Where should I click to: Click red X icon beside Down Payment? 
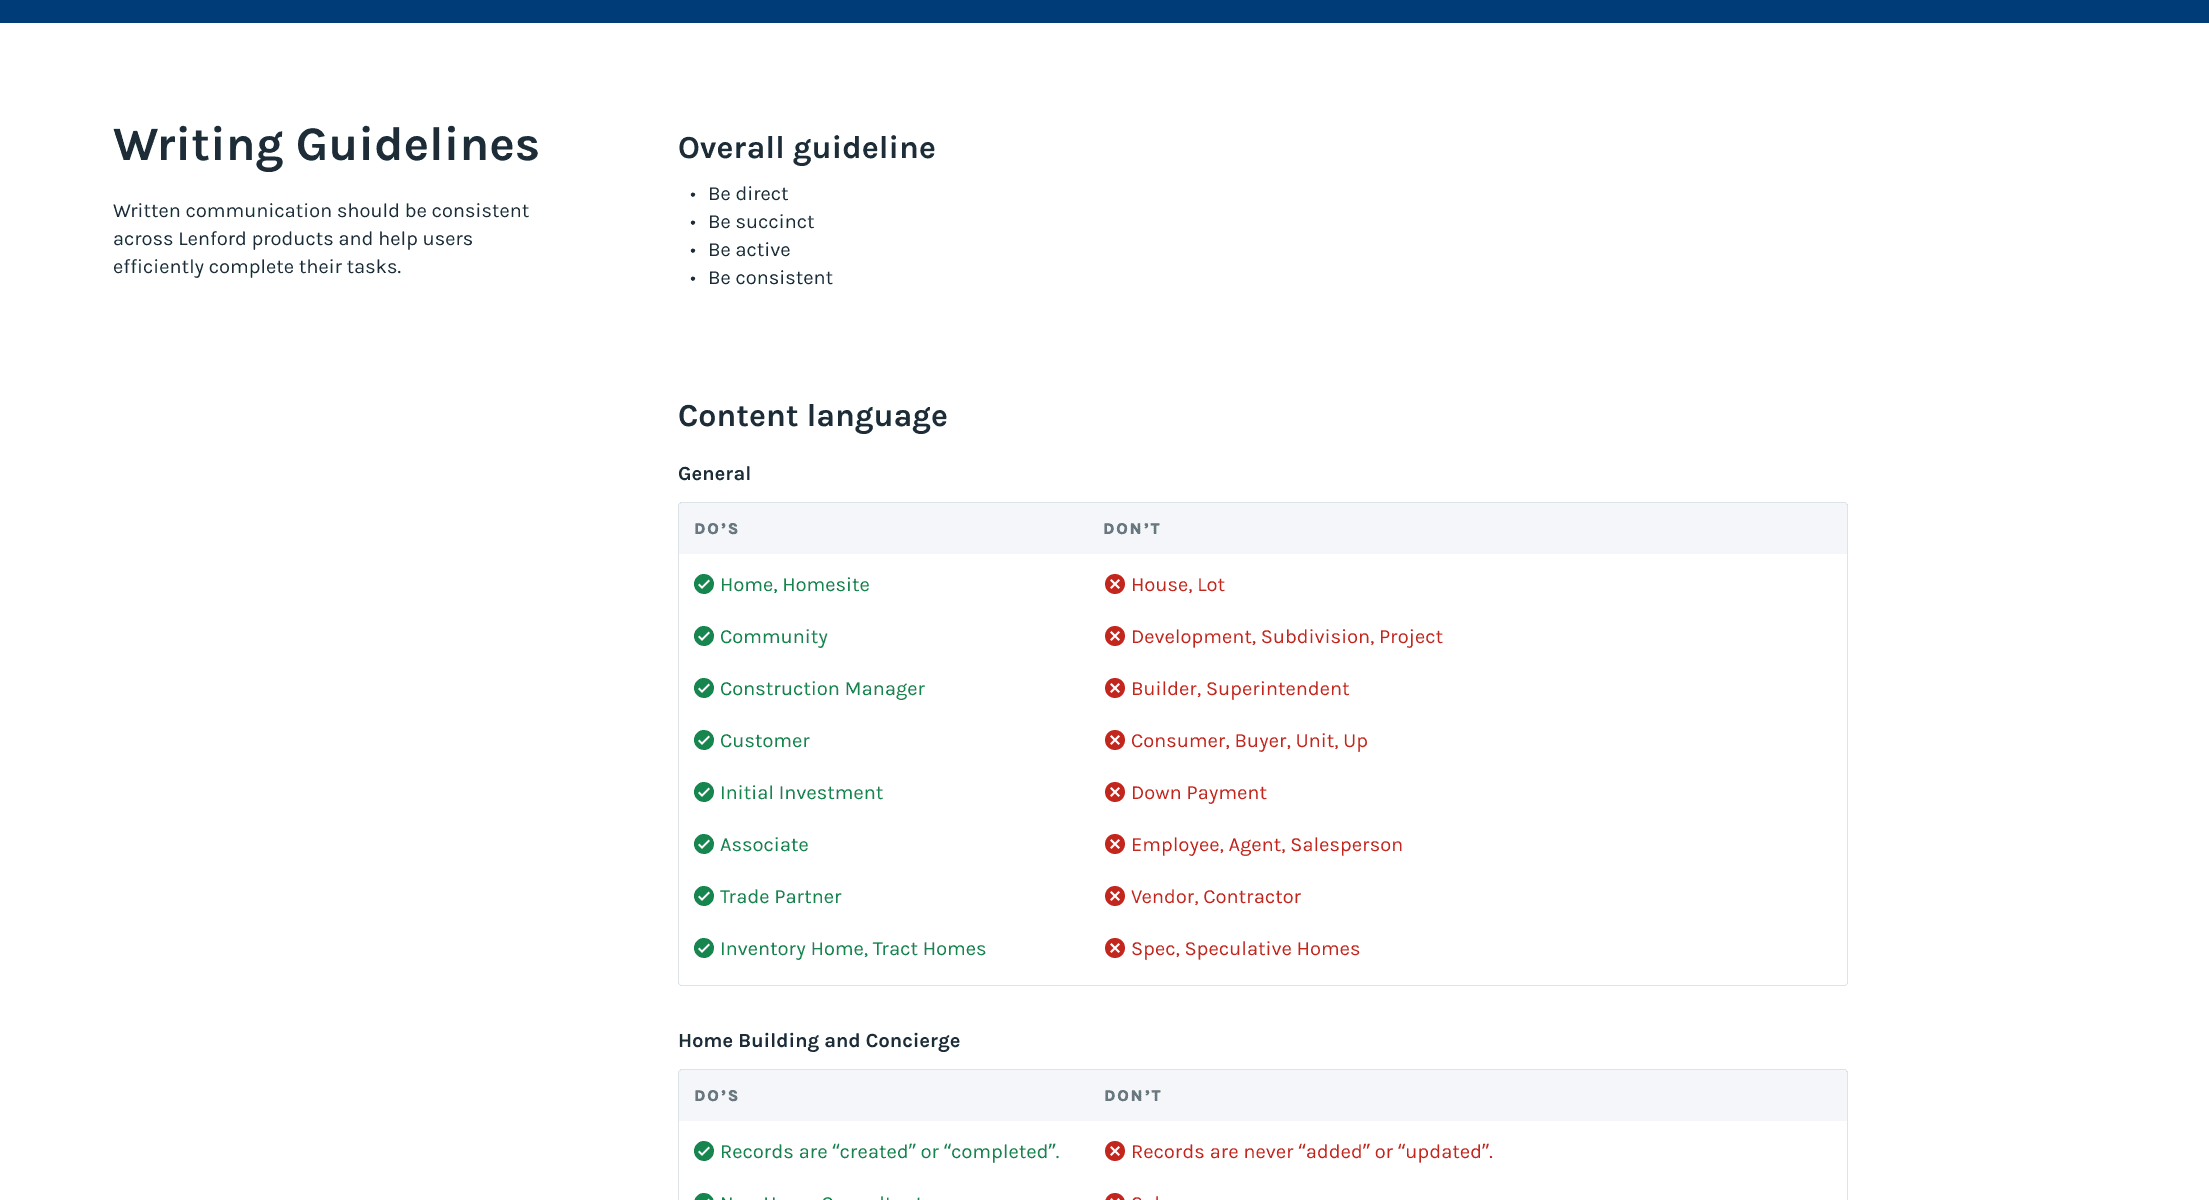(x=1114, y=792)
